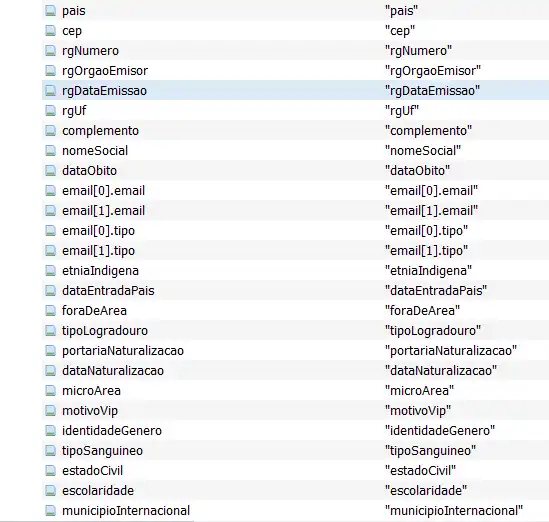The image size is (549, 522).
Task: Select the estadoCivil field name
Action: coord(92,470)
